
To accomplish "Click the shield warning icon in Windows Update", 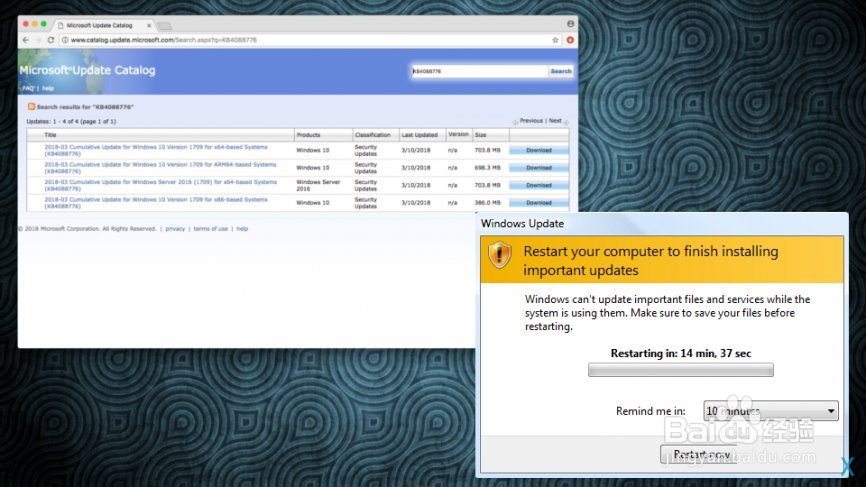I will pyautogui.click(x=499, y=255).
